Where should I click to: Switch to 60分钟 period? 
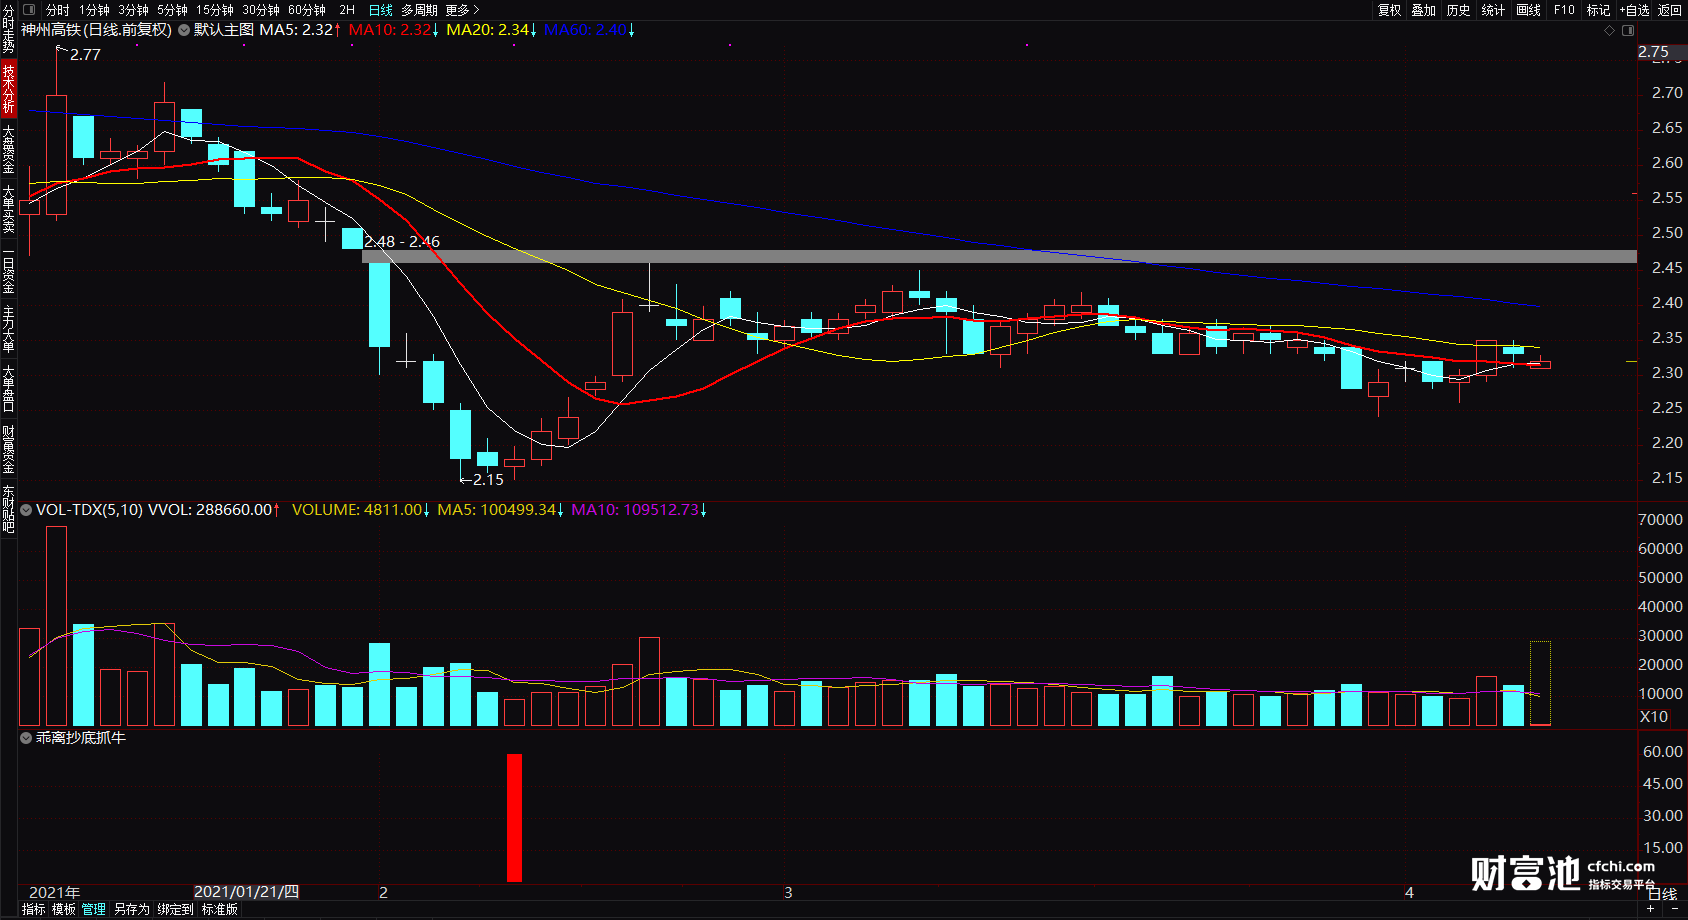point(307,10)
